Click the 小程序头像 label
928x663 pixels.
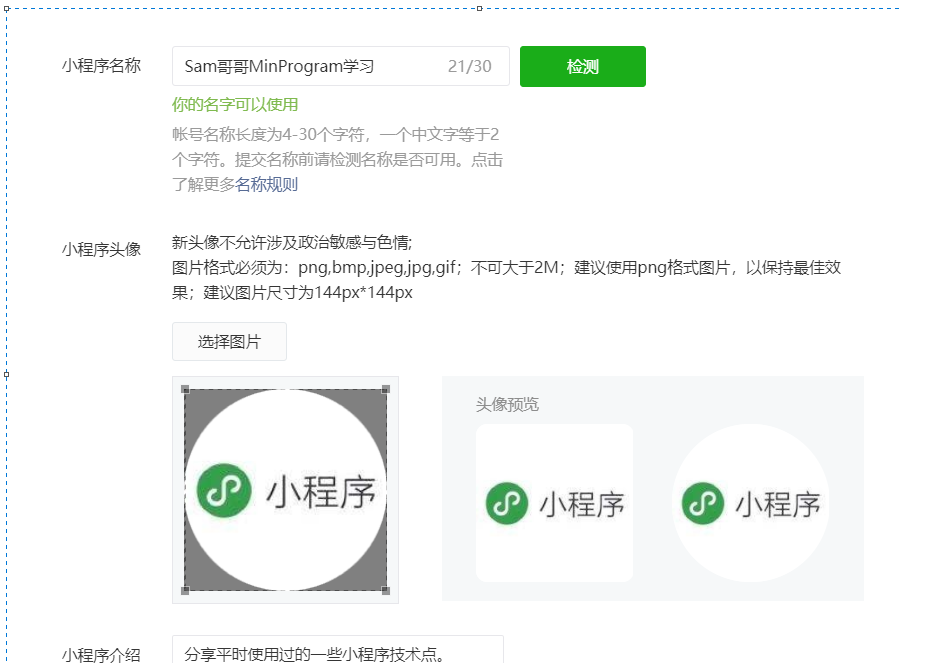click(101, 249)
